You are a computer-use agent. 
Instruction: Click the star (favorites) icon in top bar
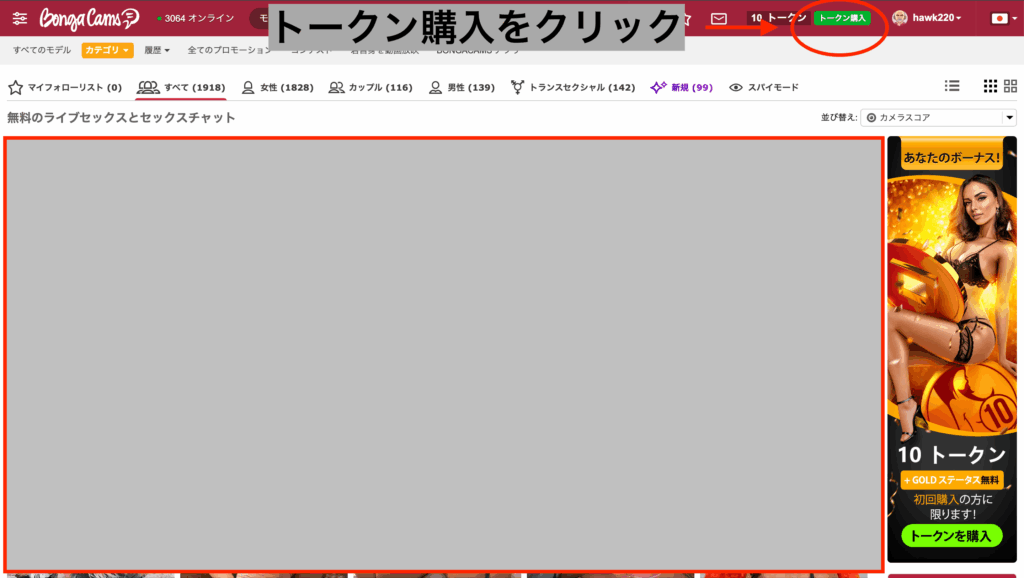687,17
